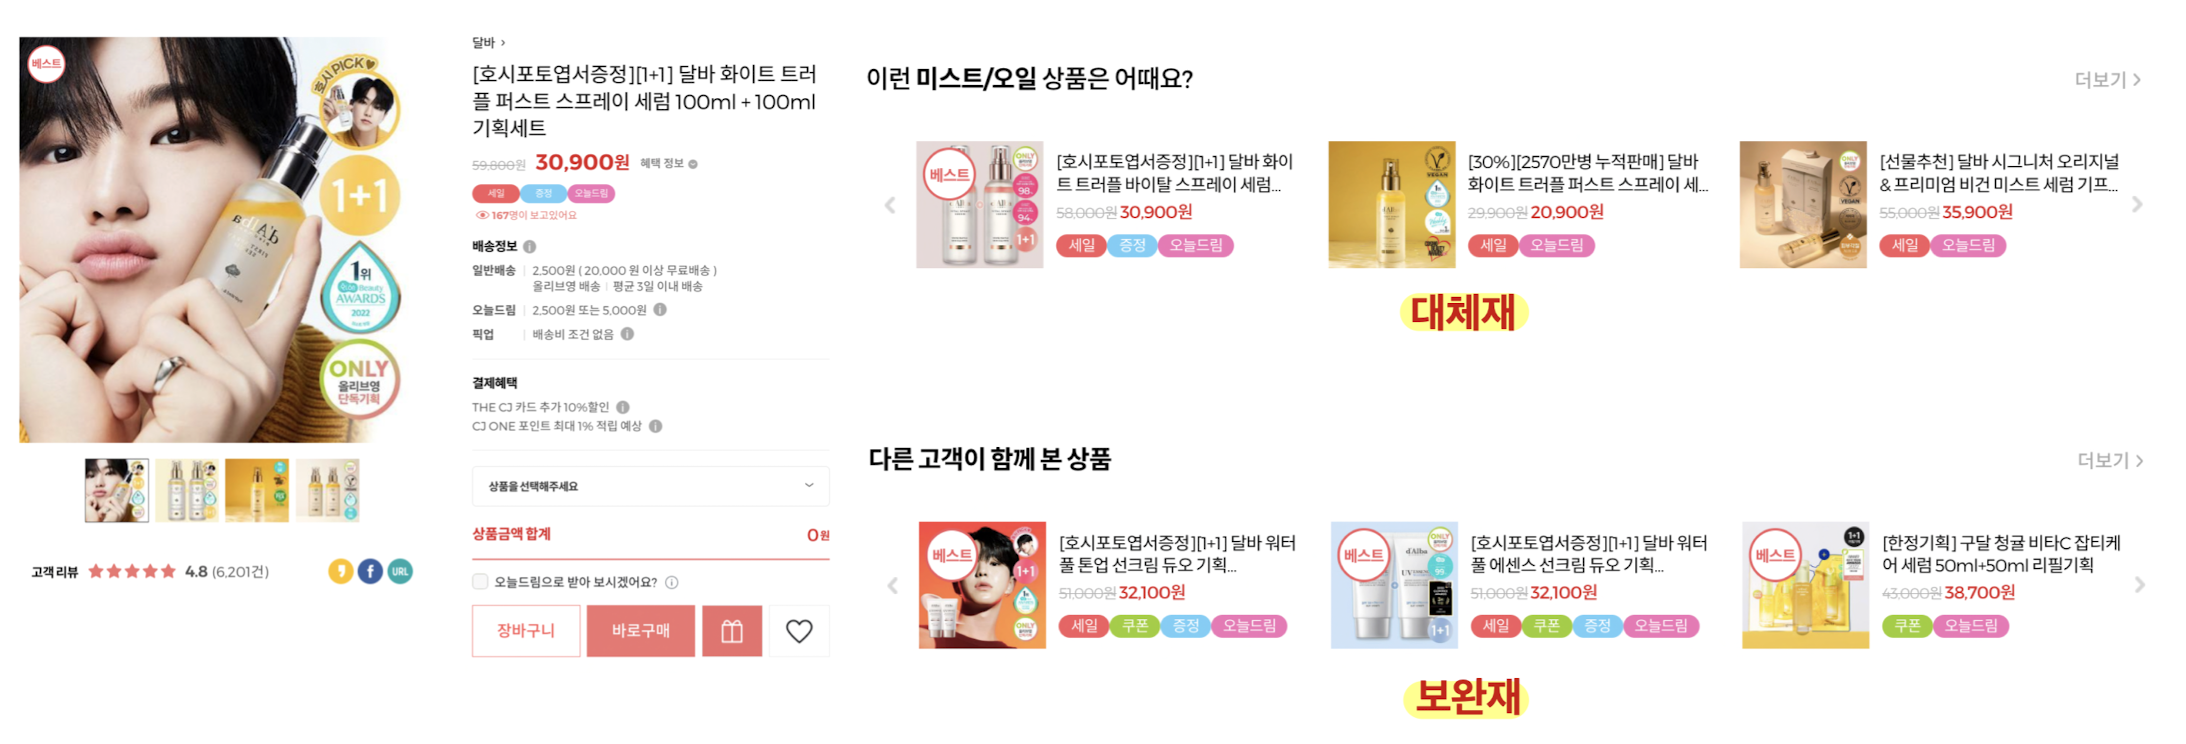Check the 오늘드림으로 받아 보시겠어요 checkbox

(x=480, y=582)
